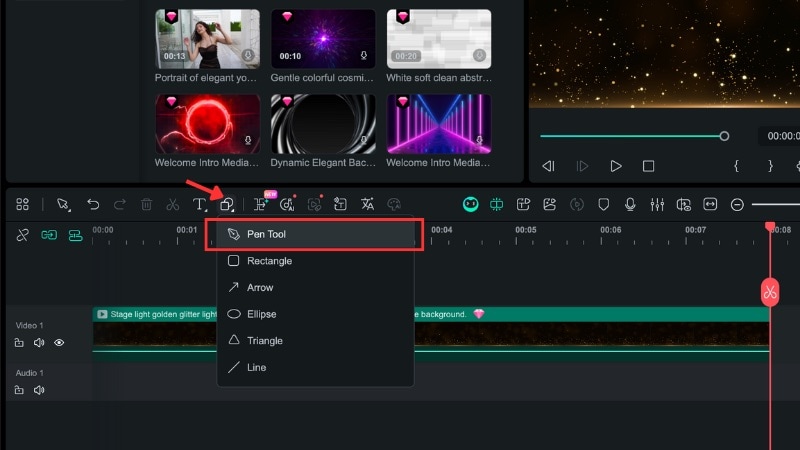This screenshot has width=800, height=450.
Task: Open 'White soft clean abstr...' media thumbnail
Action: pyautogui.click(x=439, y=39)
